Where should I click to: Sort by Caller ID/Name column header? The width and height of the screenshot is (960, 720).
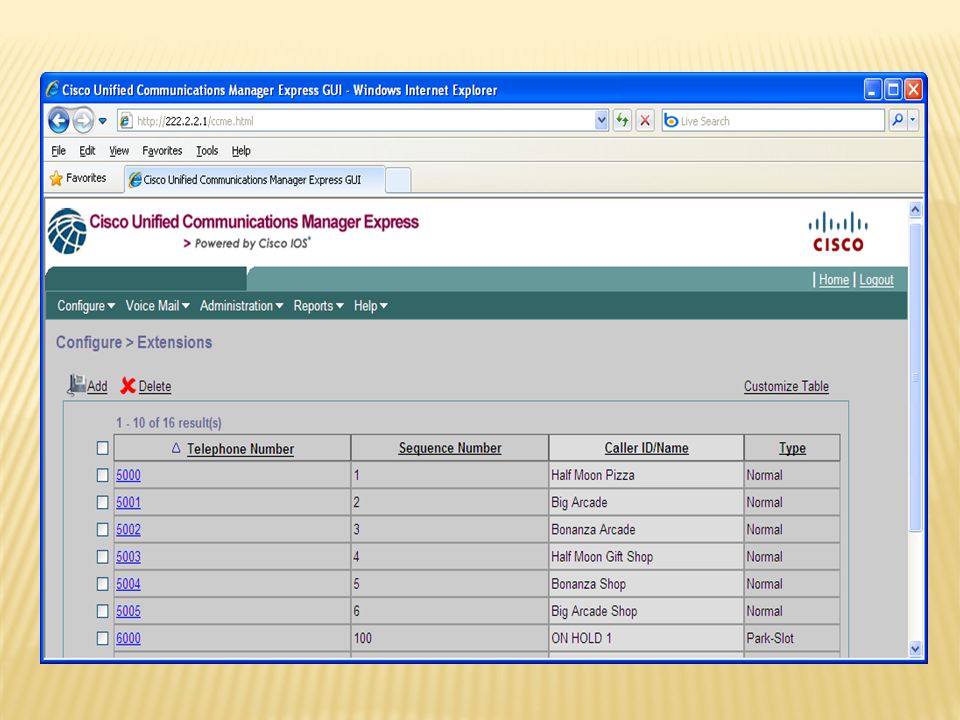tap(647, 448)
